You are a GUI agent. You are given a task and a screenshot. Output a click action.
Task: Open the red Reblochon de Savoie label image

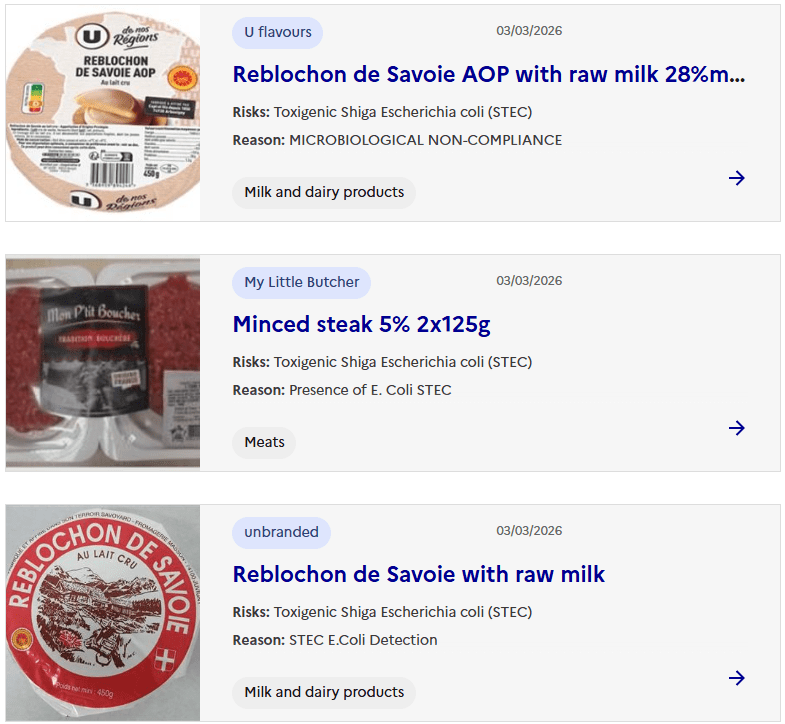pyautogui.click(x=103, y=613)
